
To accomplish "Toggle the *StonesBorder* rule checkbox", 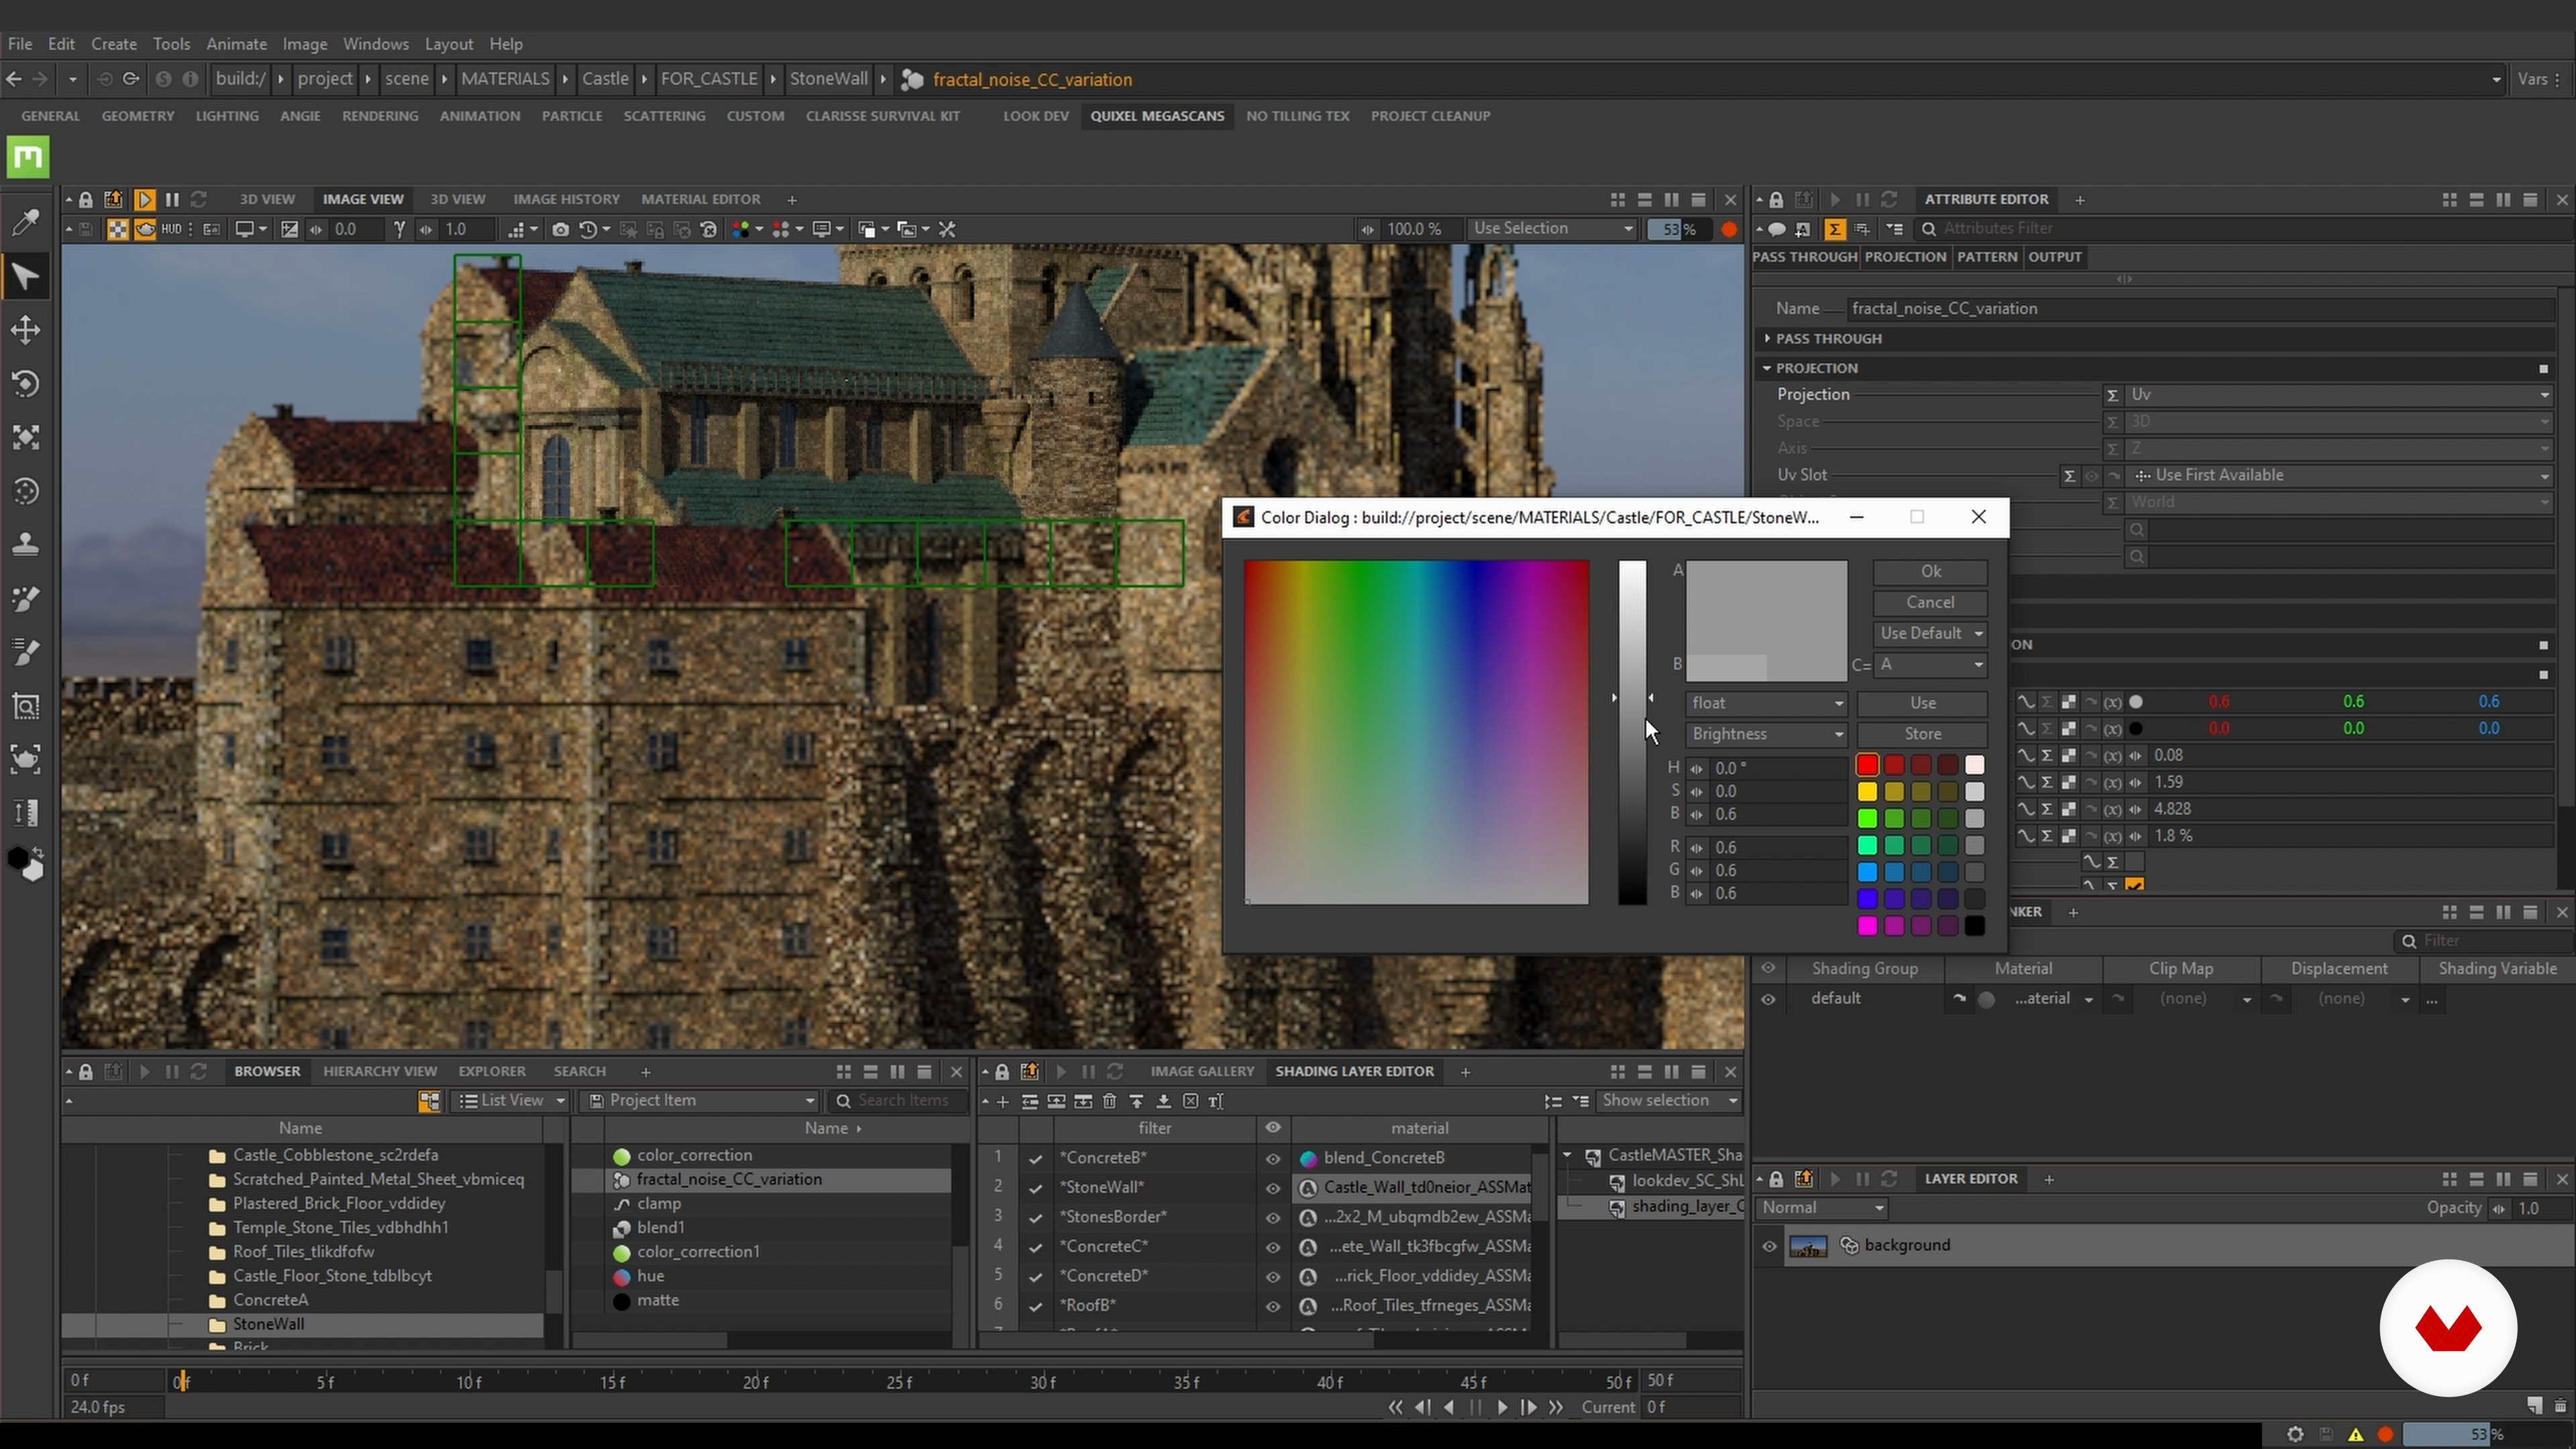I will 1036,1217.
